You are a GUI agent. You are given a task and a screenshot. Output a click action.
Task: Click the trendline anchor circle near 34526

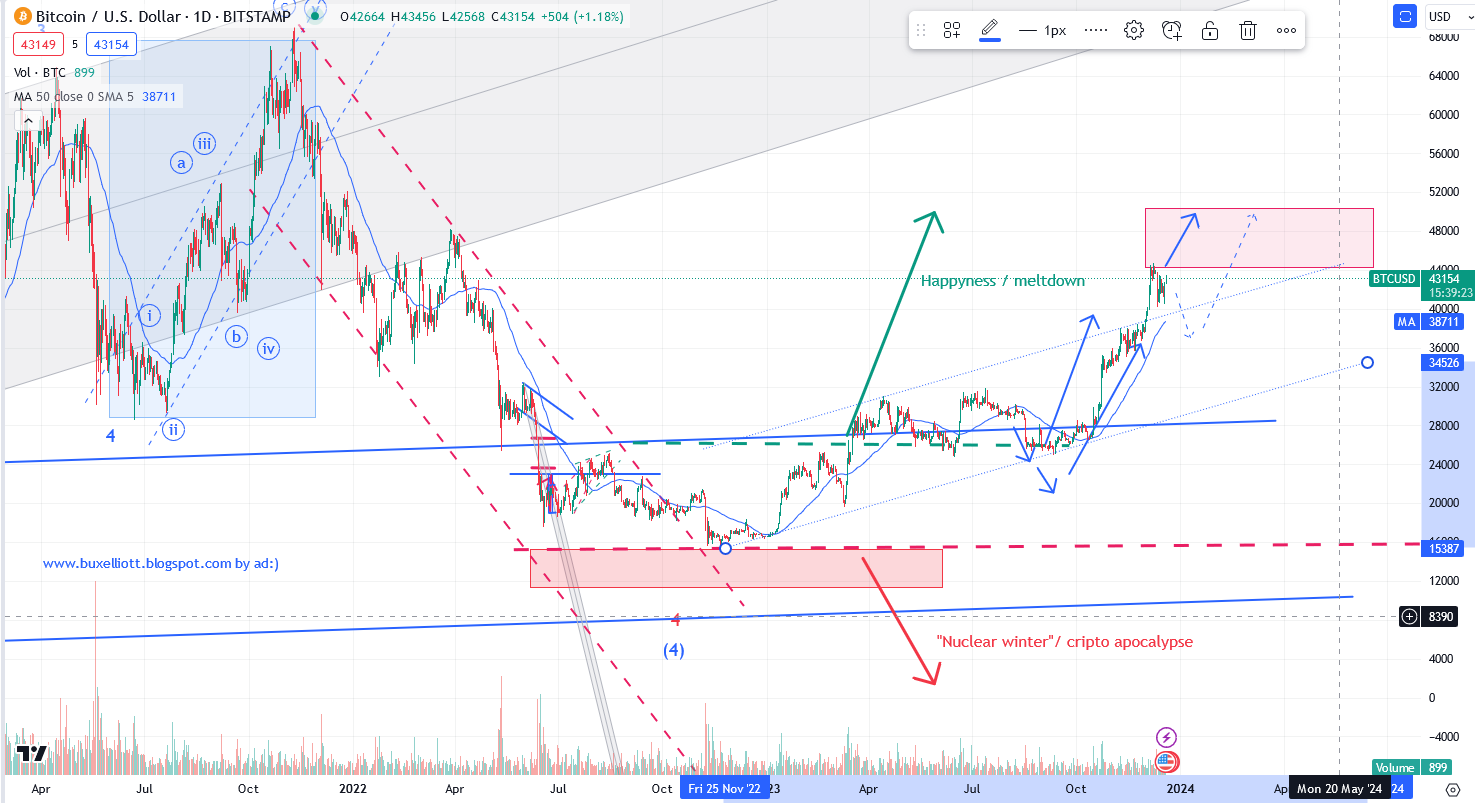pos(1367,362)
